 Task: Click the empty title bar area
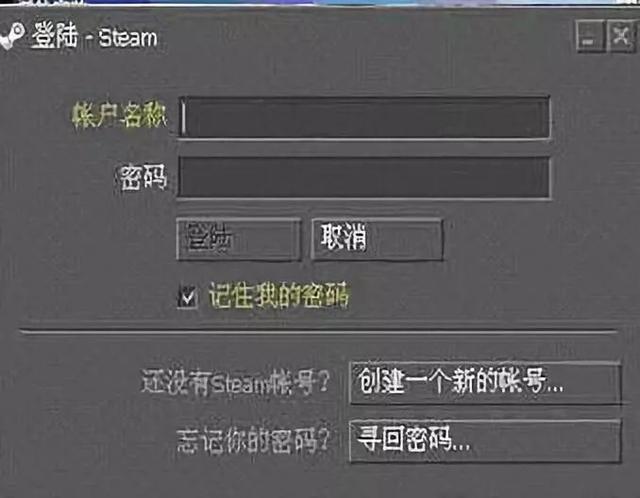(x=367, y=36)
